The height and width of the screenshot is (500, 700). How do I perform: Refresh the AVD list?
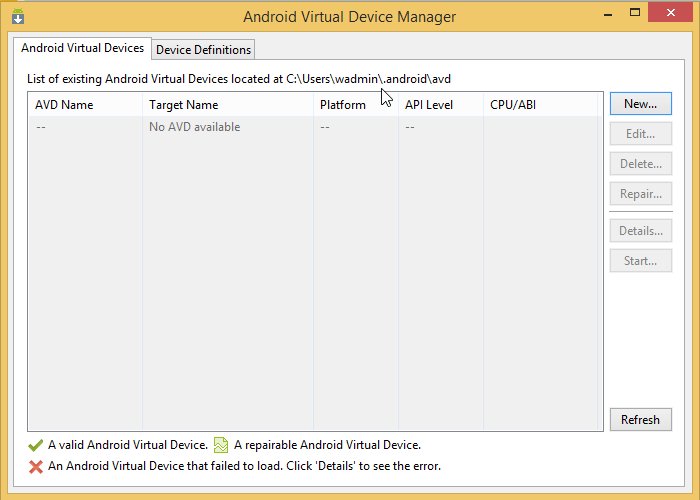click(641, 420)
